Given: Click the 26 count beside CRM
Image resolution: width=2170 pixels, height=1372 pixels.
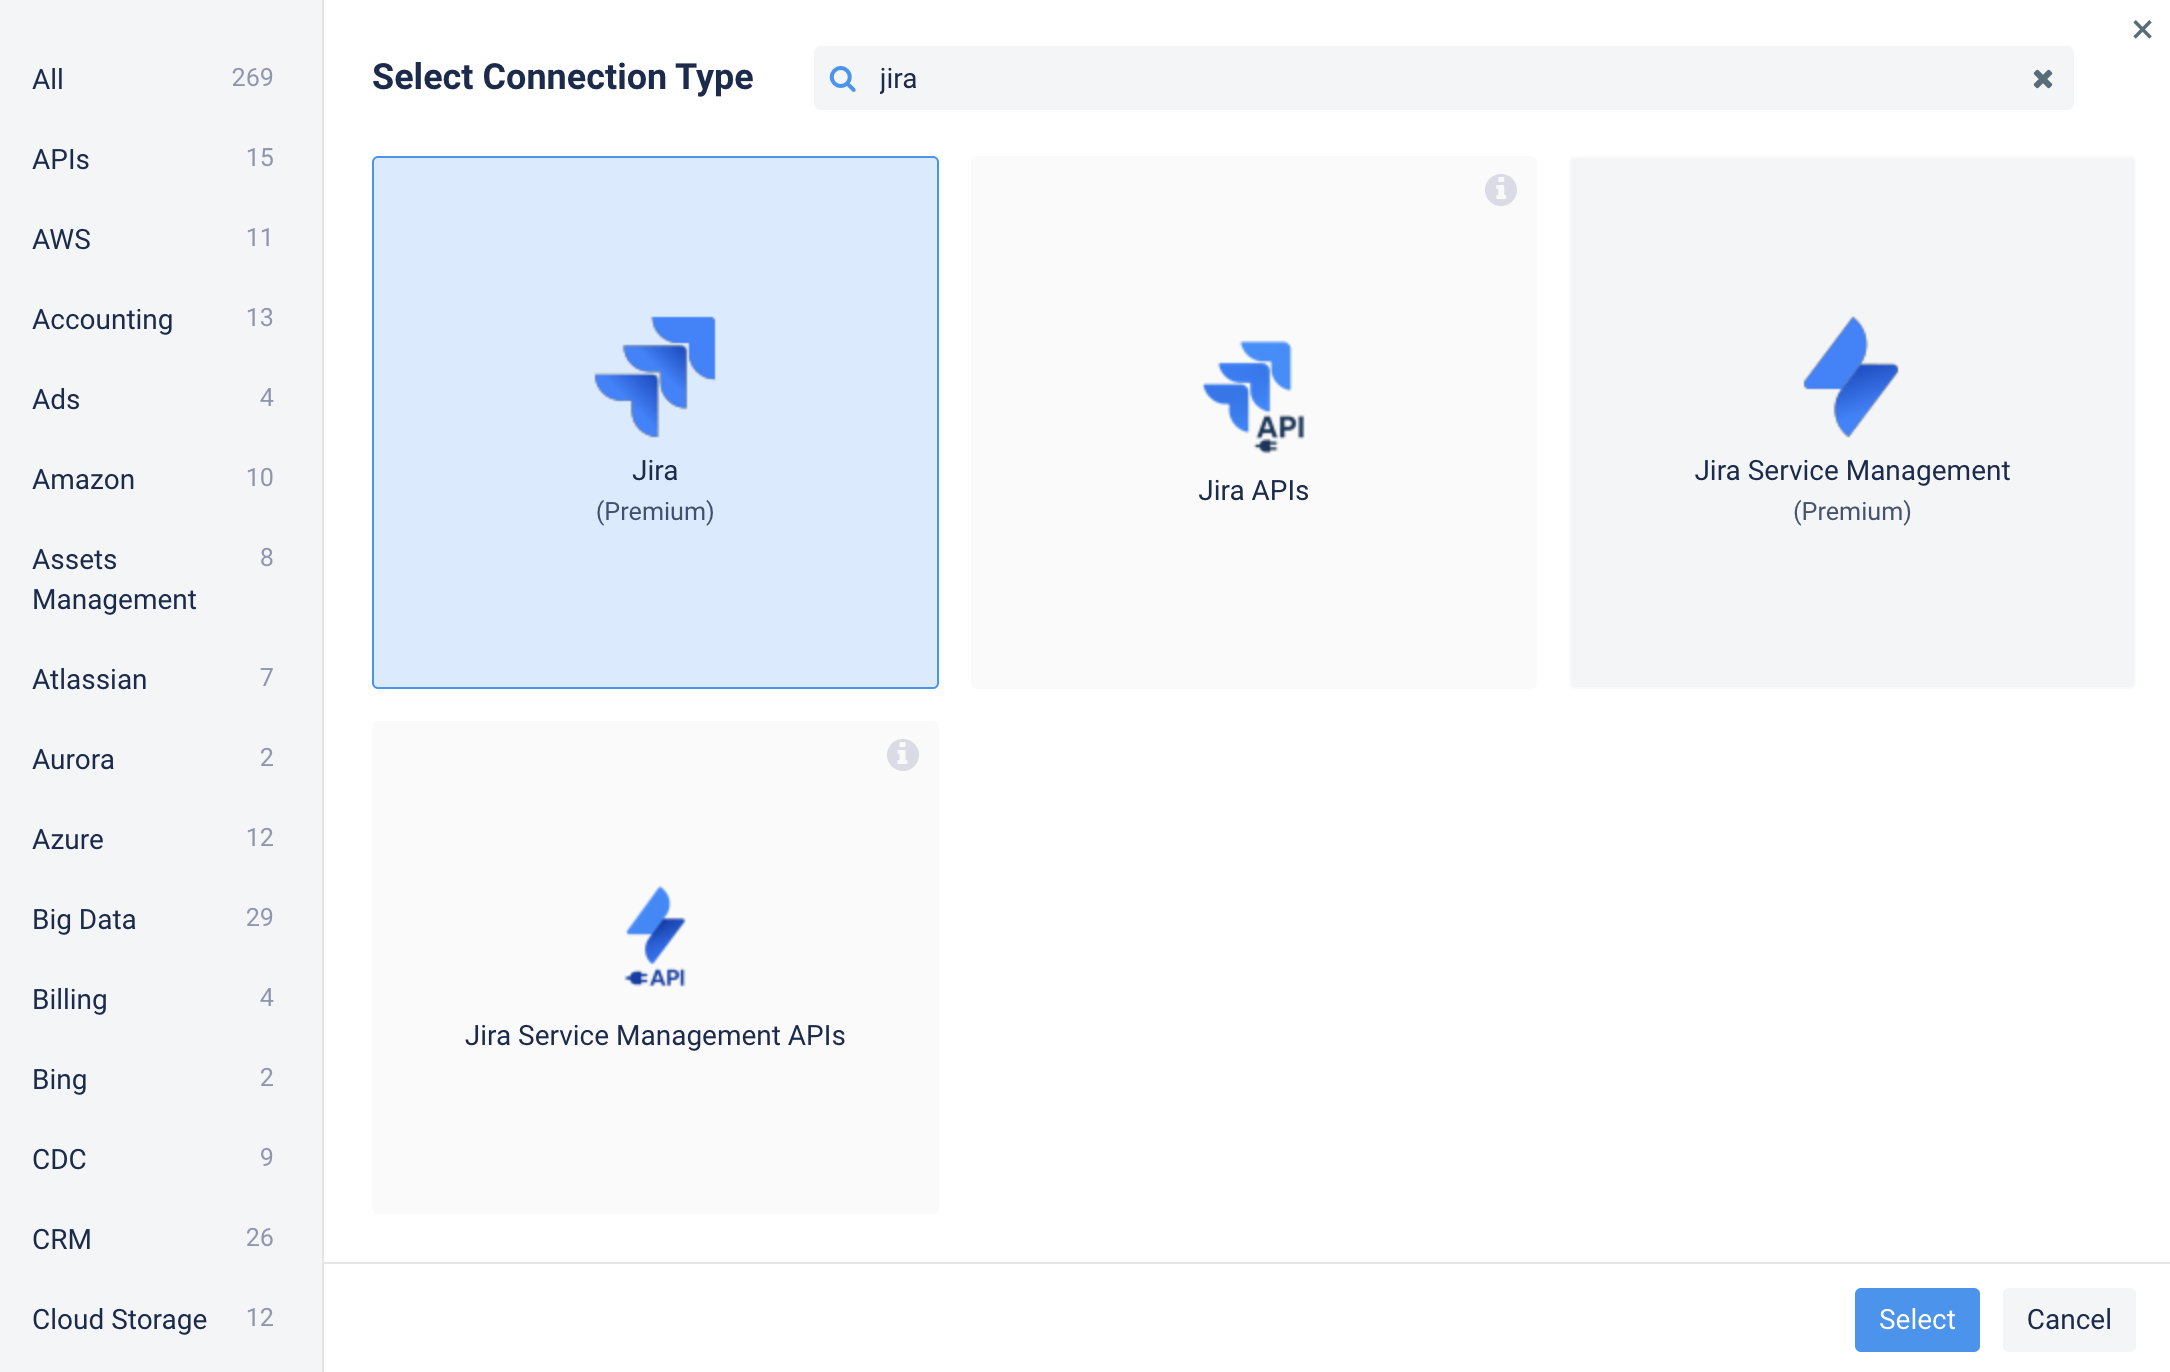Looking at the screenshot, I should pos(259,1237).
